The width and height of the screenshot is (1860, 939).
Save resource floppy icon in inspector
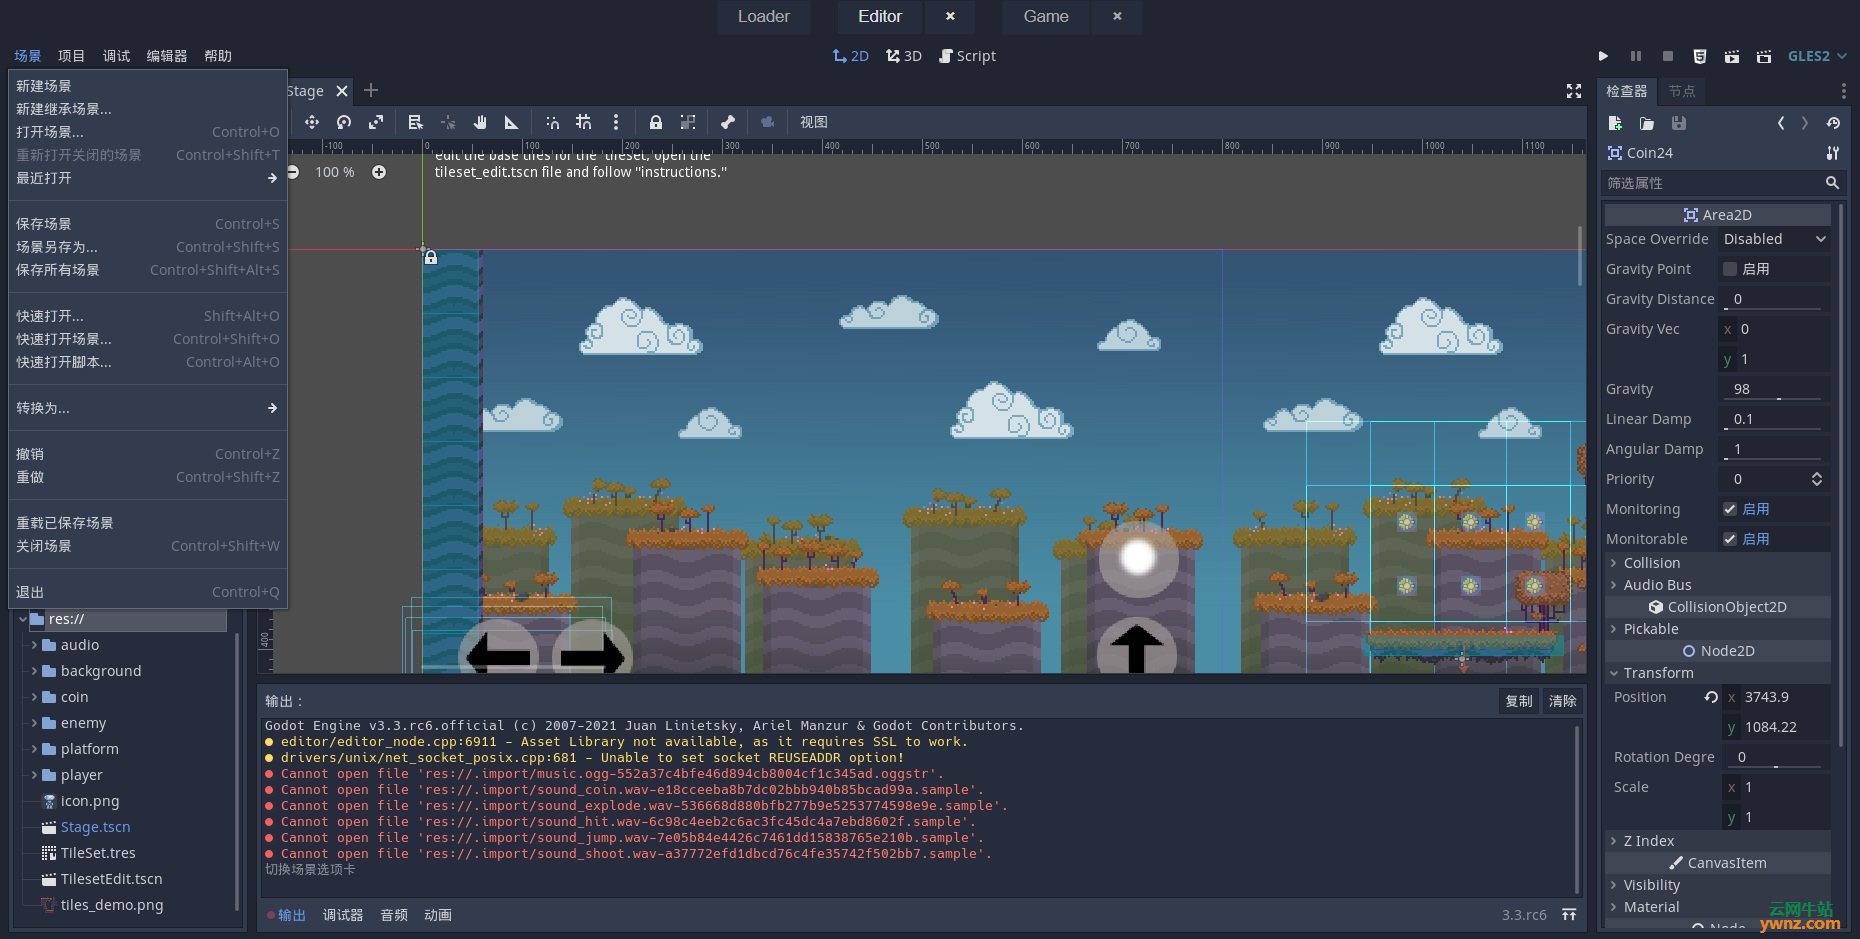pyautogui.click(x=1679, y=123)
